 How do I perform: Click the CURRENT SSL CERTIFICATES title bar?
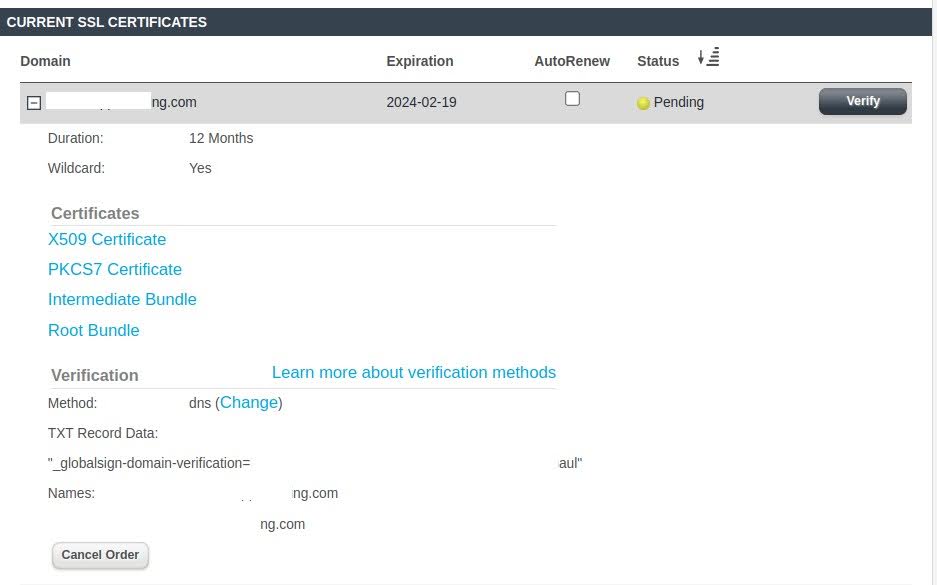coord(106,22)
